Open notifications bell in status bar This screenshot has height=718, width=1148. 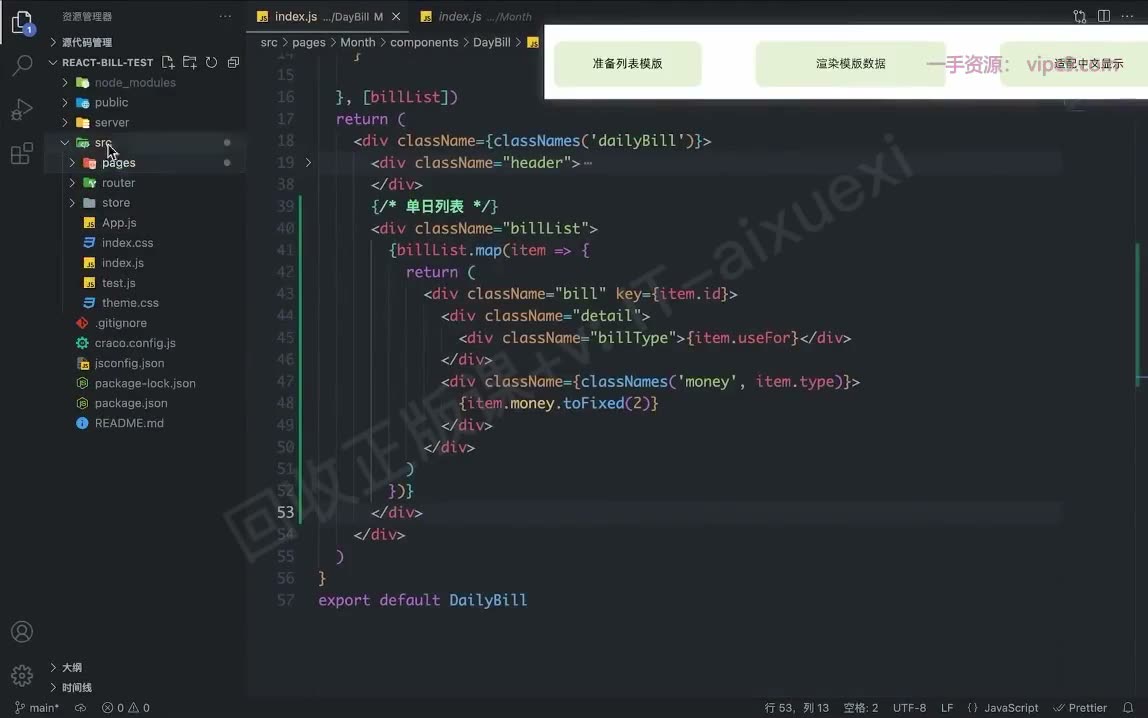1128,708
